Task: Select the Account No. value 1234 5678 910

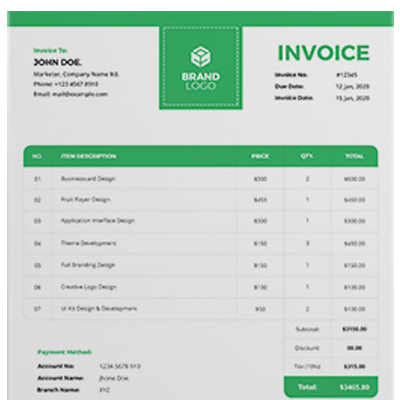Action: (120, 366)
